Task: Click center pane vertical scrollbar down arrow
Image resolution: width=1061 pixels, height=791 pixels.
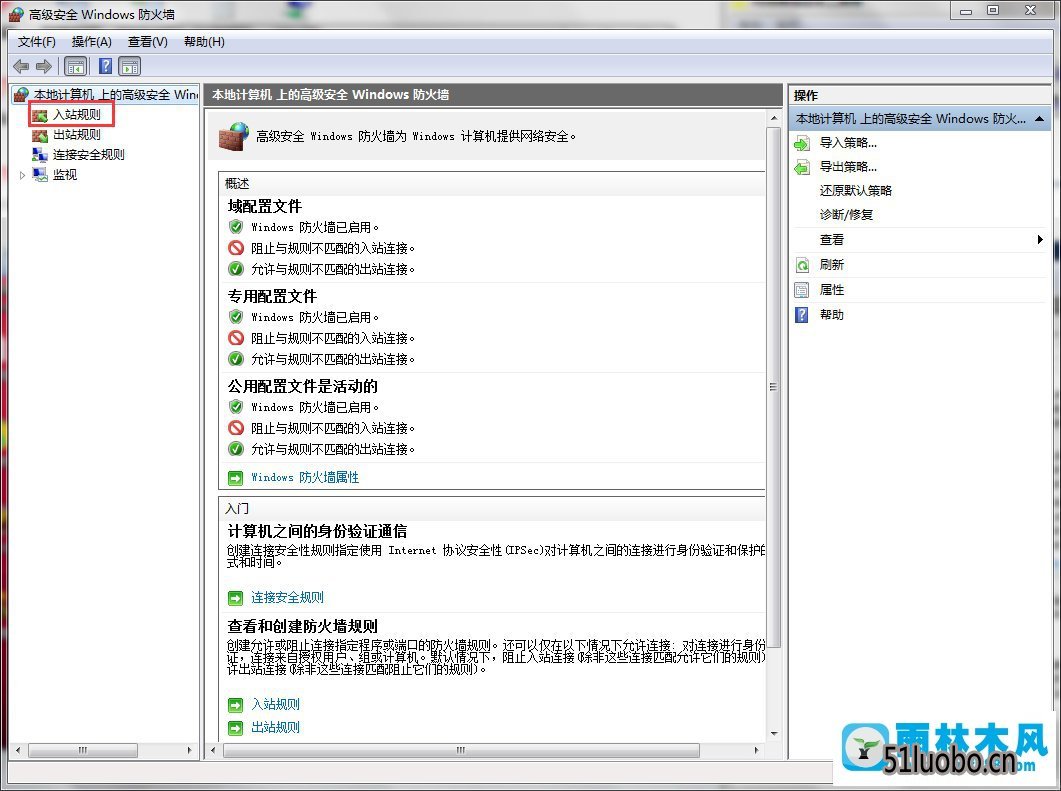Action: point(774,733)
